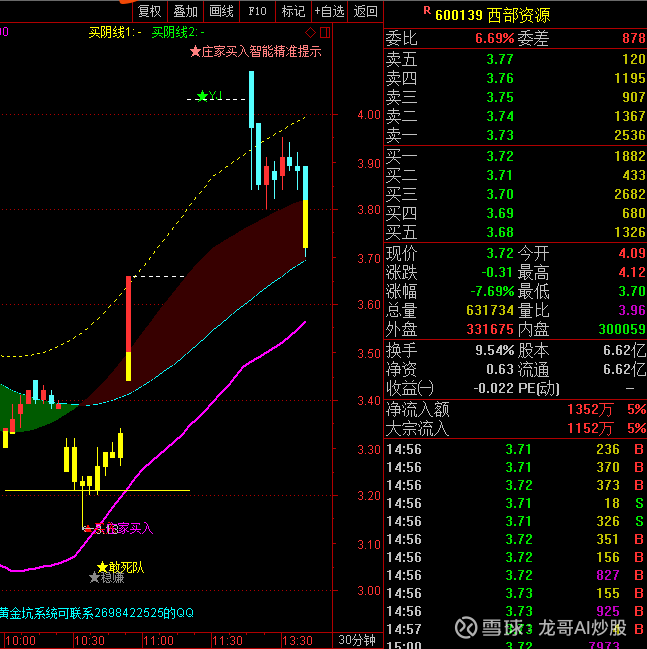Click the tall cyan candlestick at peak
Image resolution: width=647 pixels, height=649 pixels.
251,99
